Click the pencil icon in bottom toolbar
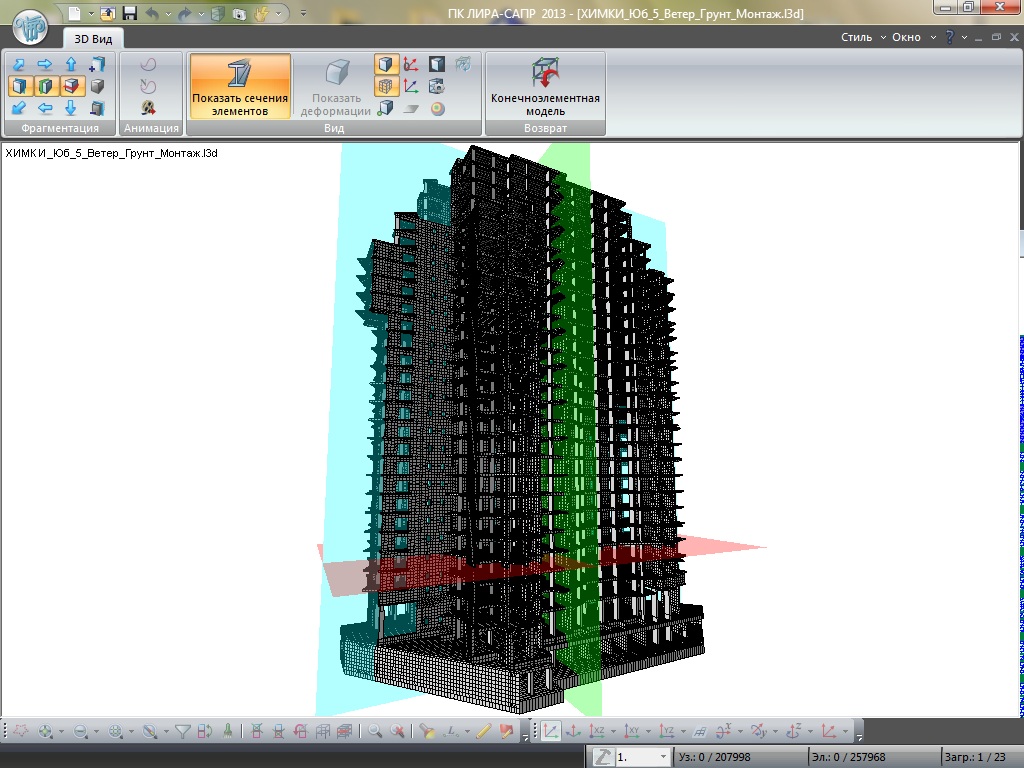The width and height of the screenshot is (1024, 768). point(484,732)
